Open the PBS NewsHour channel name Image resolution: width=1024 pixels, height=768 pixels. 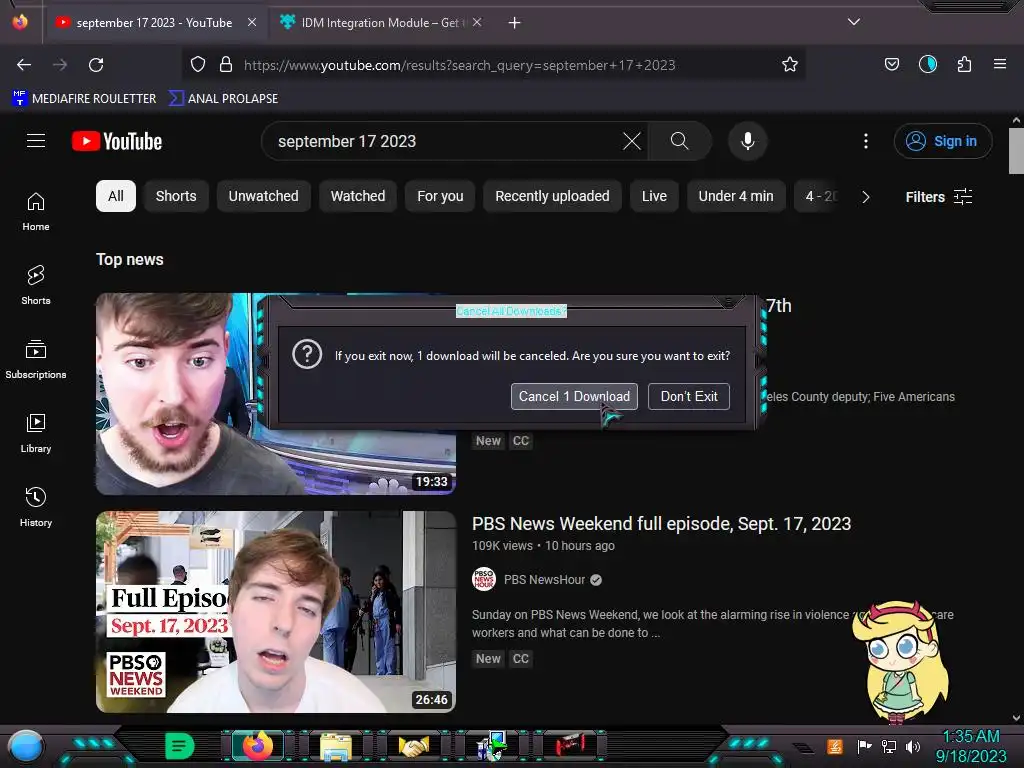tap(544, 580)
